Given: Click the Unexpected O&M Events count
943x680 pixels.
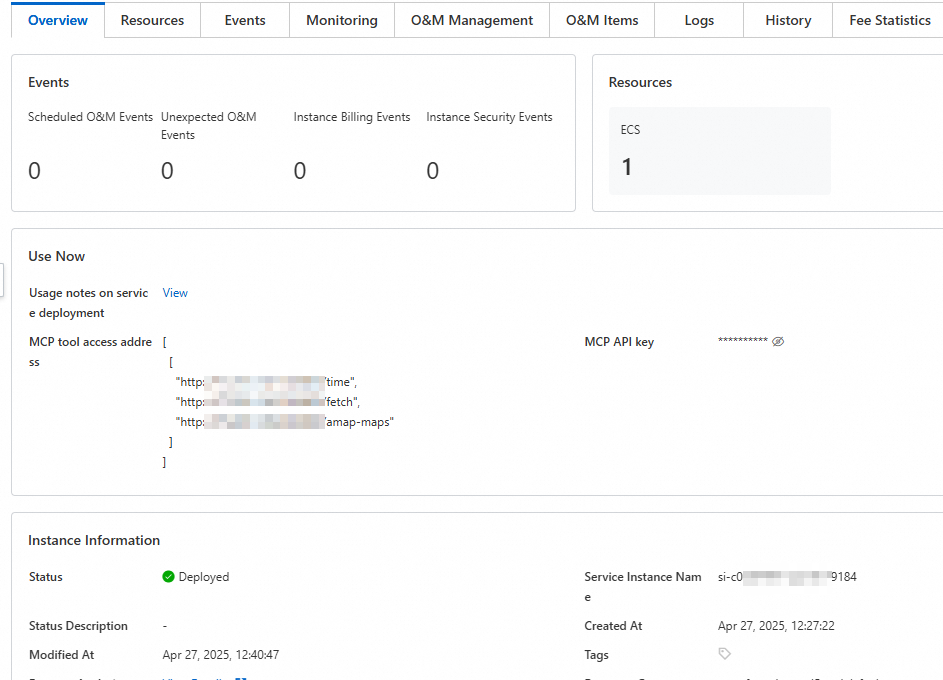Looking at the screenshot, I should 167,171.
